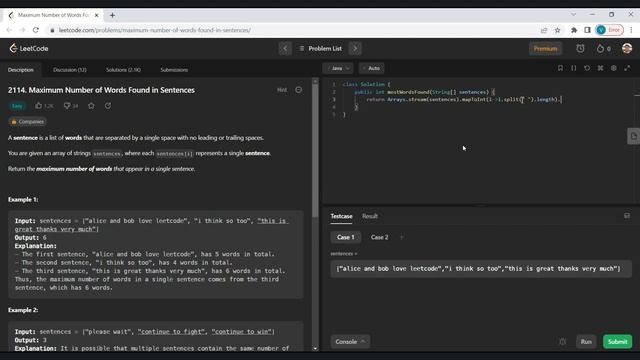Screen dimensions: 640x360
Task: Close the Maximum Number of Words tab
Action: [x=97, y=16]
